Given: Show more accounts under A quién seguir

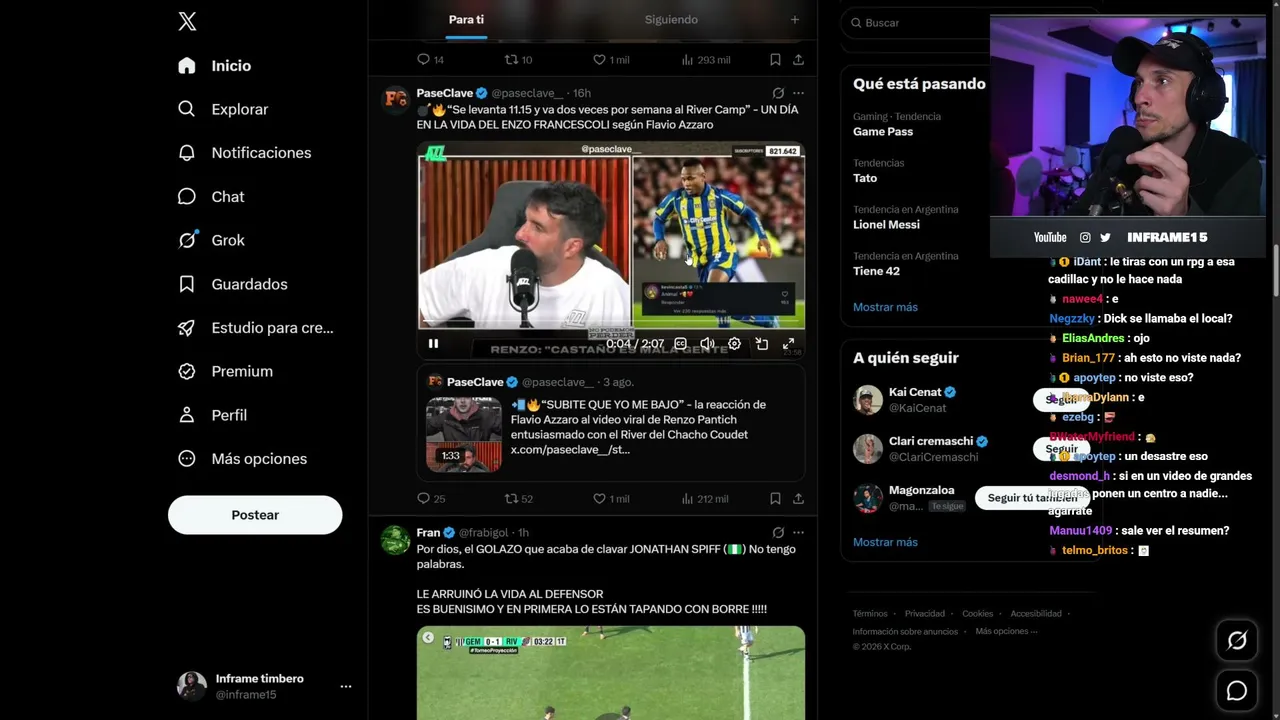Looking at the screenshot, I should pos(885,542).
